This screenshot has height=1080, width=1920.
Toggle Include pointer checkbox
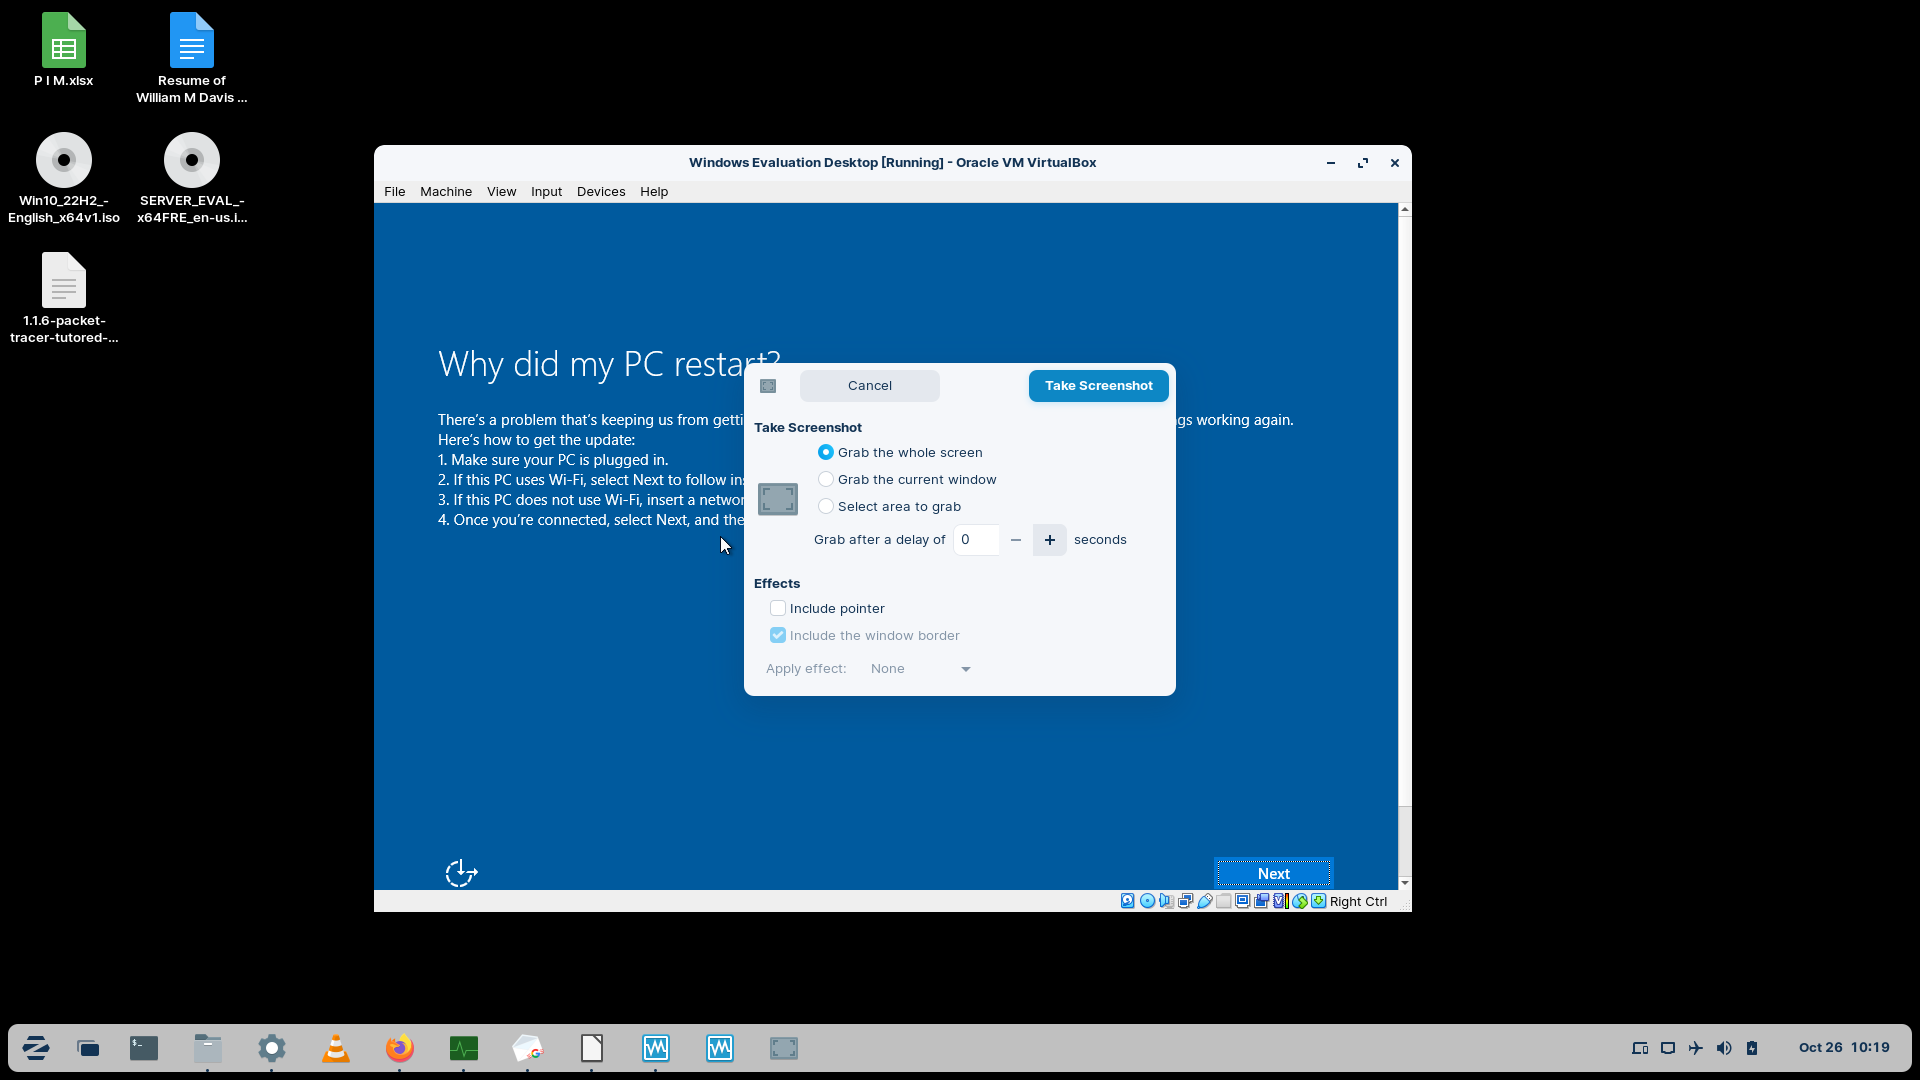(777, 608)
